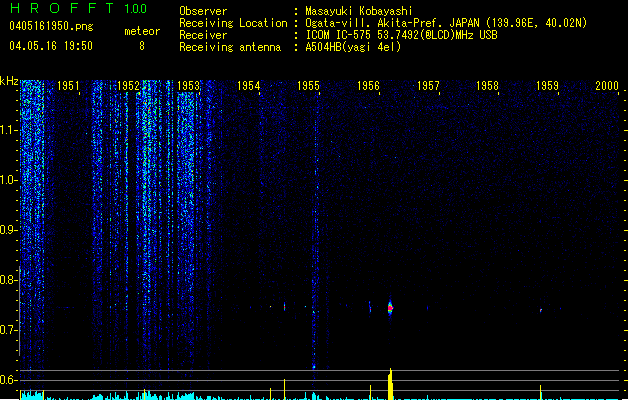Click the 1.1 kHz frequency label
This screenshot has height=400, width=629.
tap(8, 130)
